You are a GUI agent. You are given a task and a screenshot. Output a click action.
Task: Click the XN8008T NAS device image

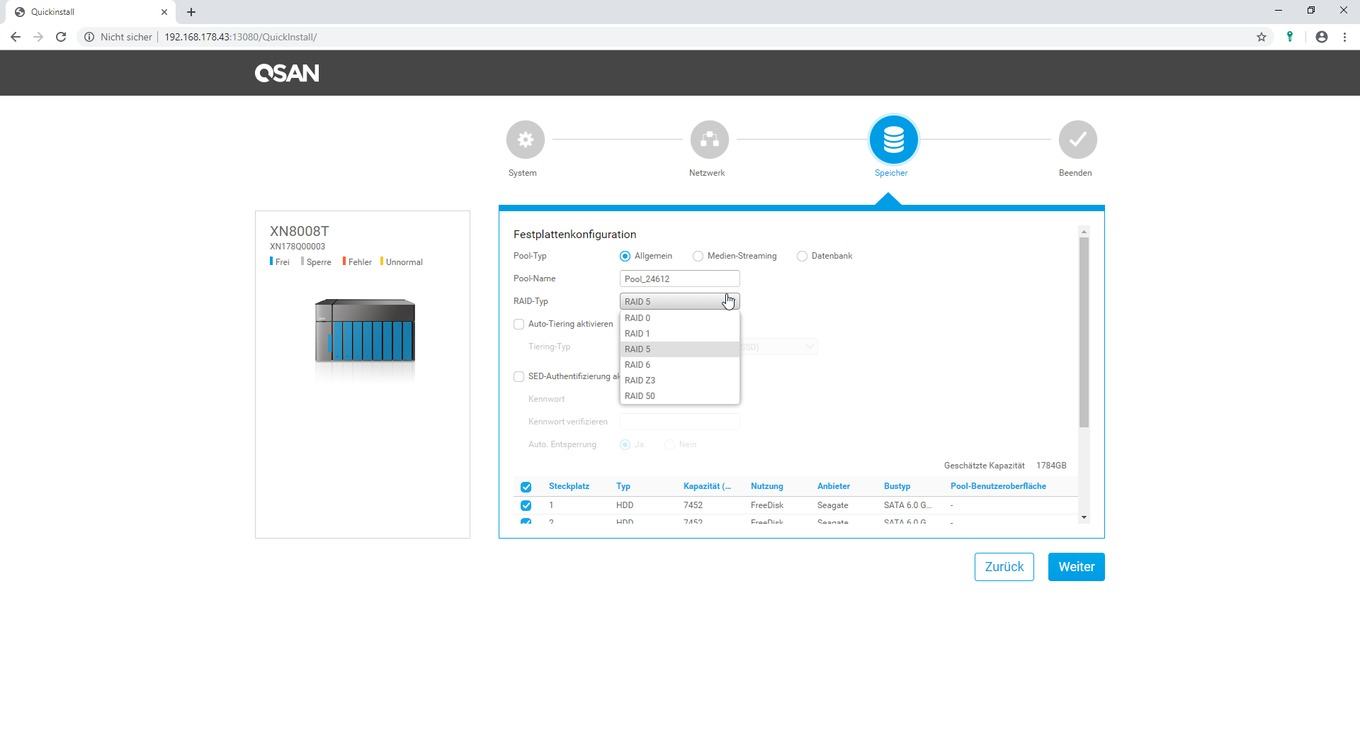tap(365, 330)
